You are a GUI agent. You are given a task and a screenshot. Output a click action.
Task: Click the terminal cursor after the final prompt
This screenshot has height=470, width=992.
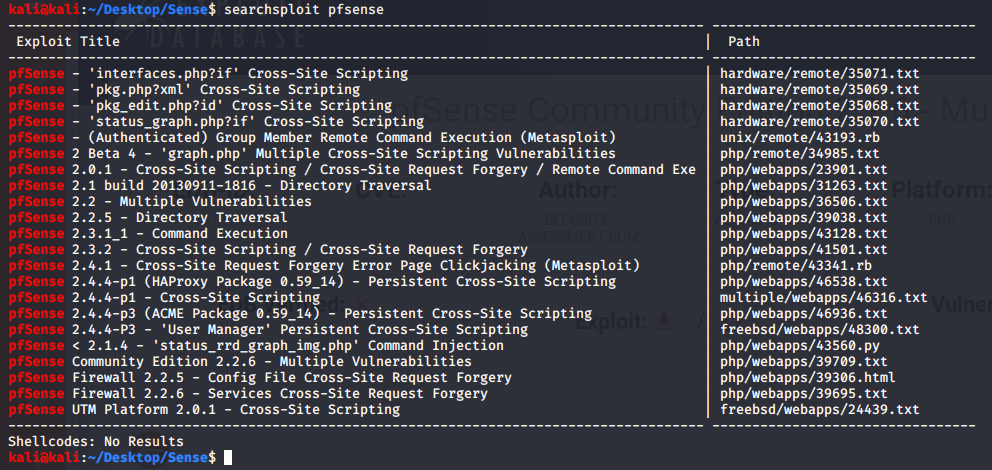(x=228, y=457)
